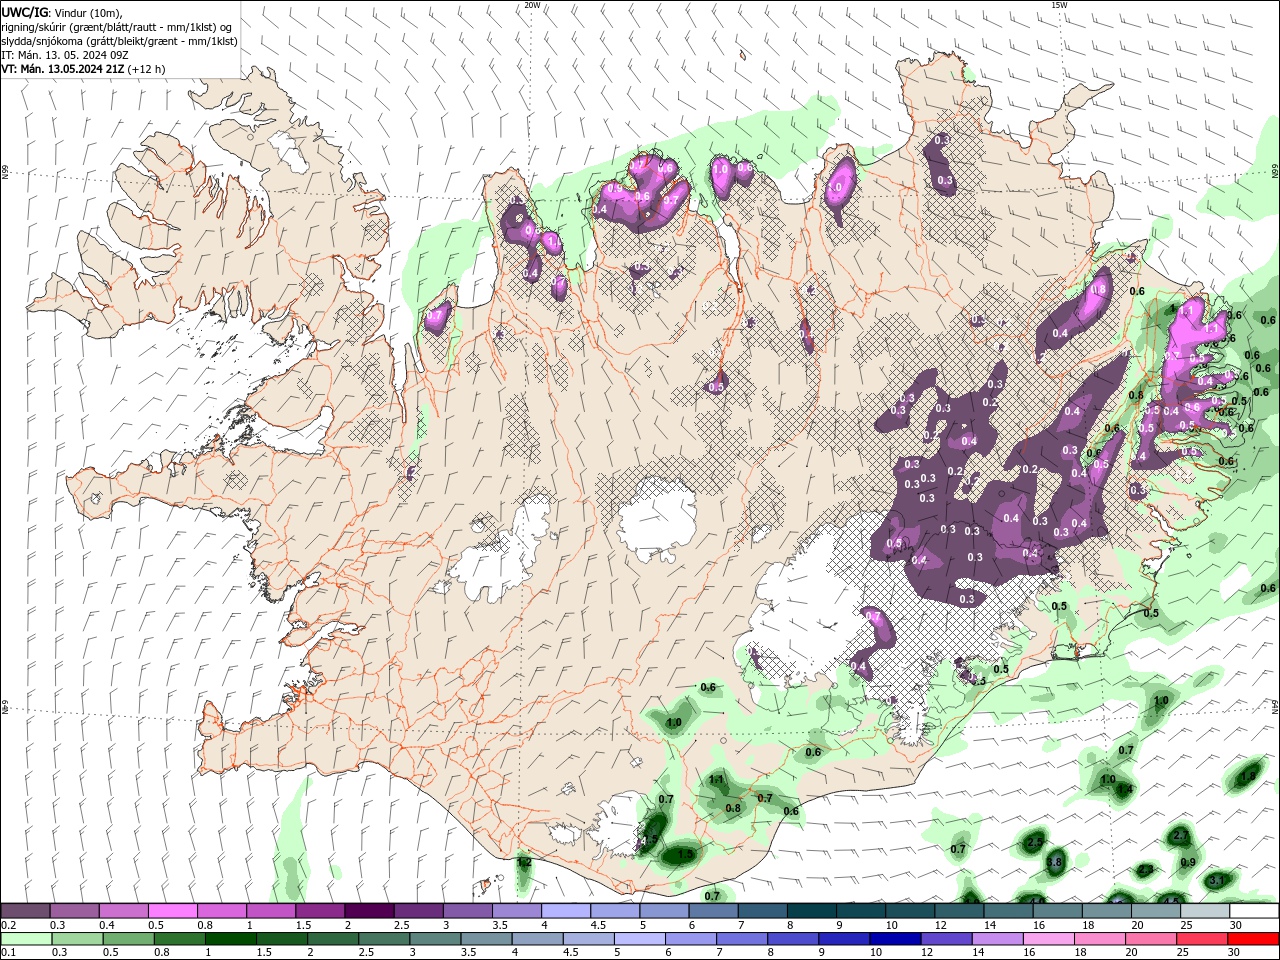Click the '0.1' label in the bottom legend row
This screenshot has height=960, width=1280.
click(x=9, y=953)
